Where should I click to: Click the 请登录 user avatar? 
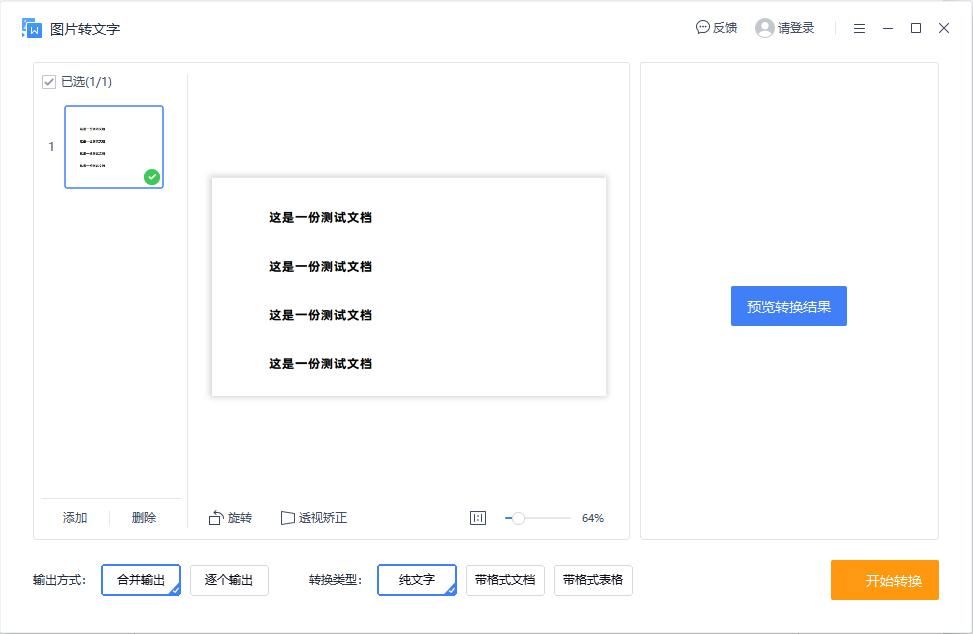pyautogui.click(x=764, y=28)
